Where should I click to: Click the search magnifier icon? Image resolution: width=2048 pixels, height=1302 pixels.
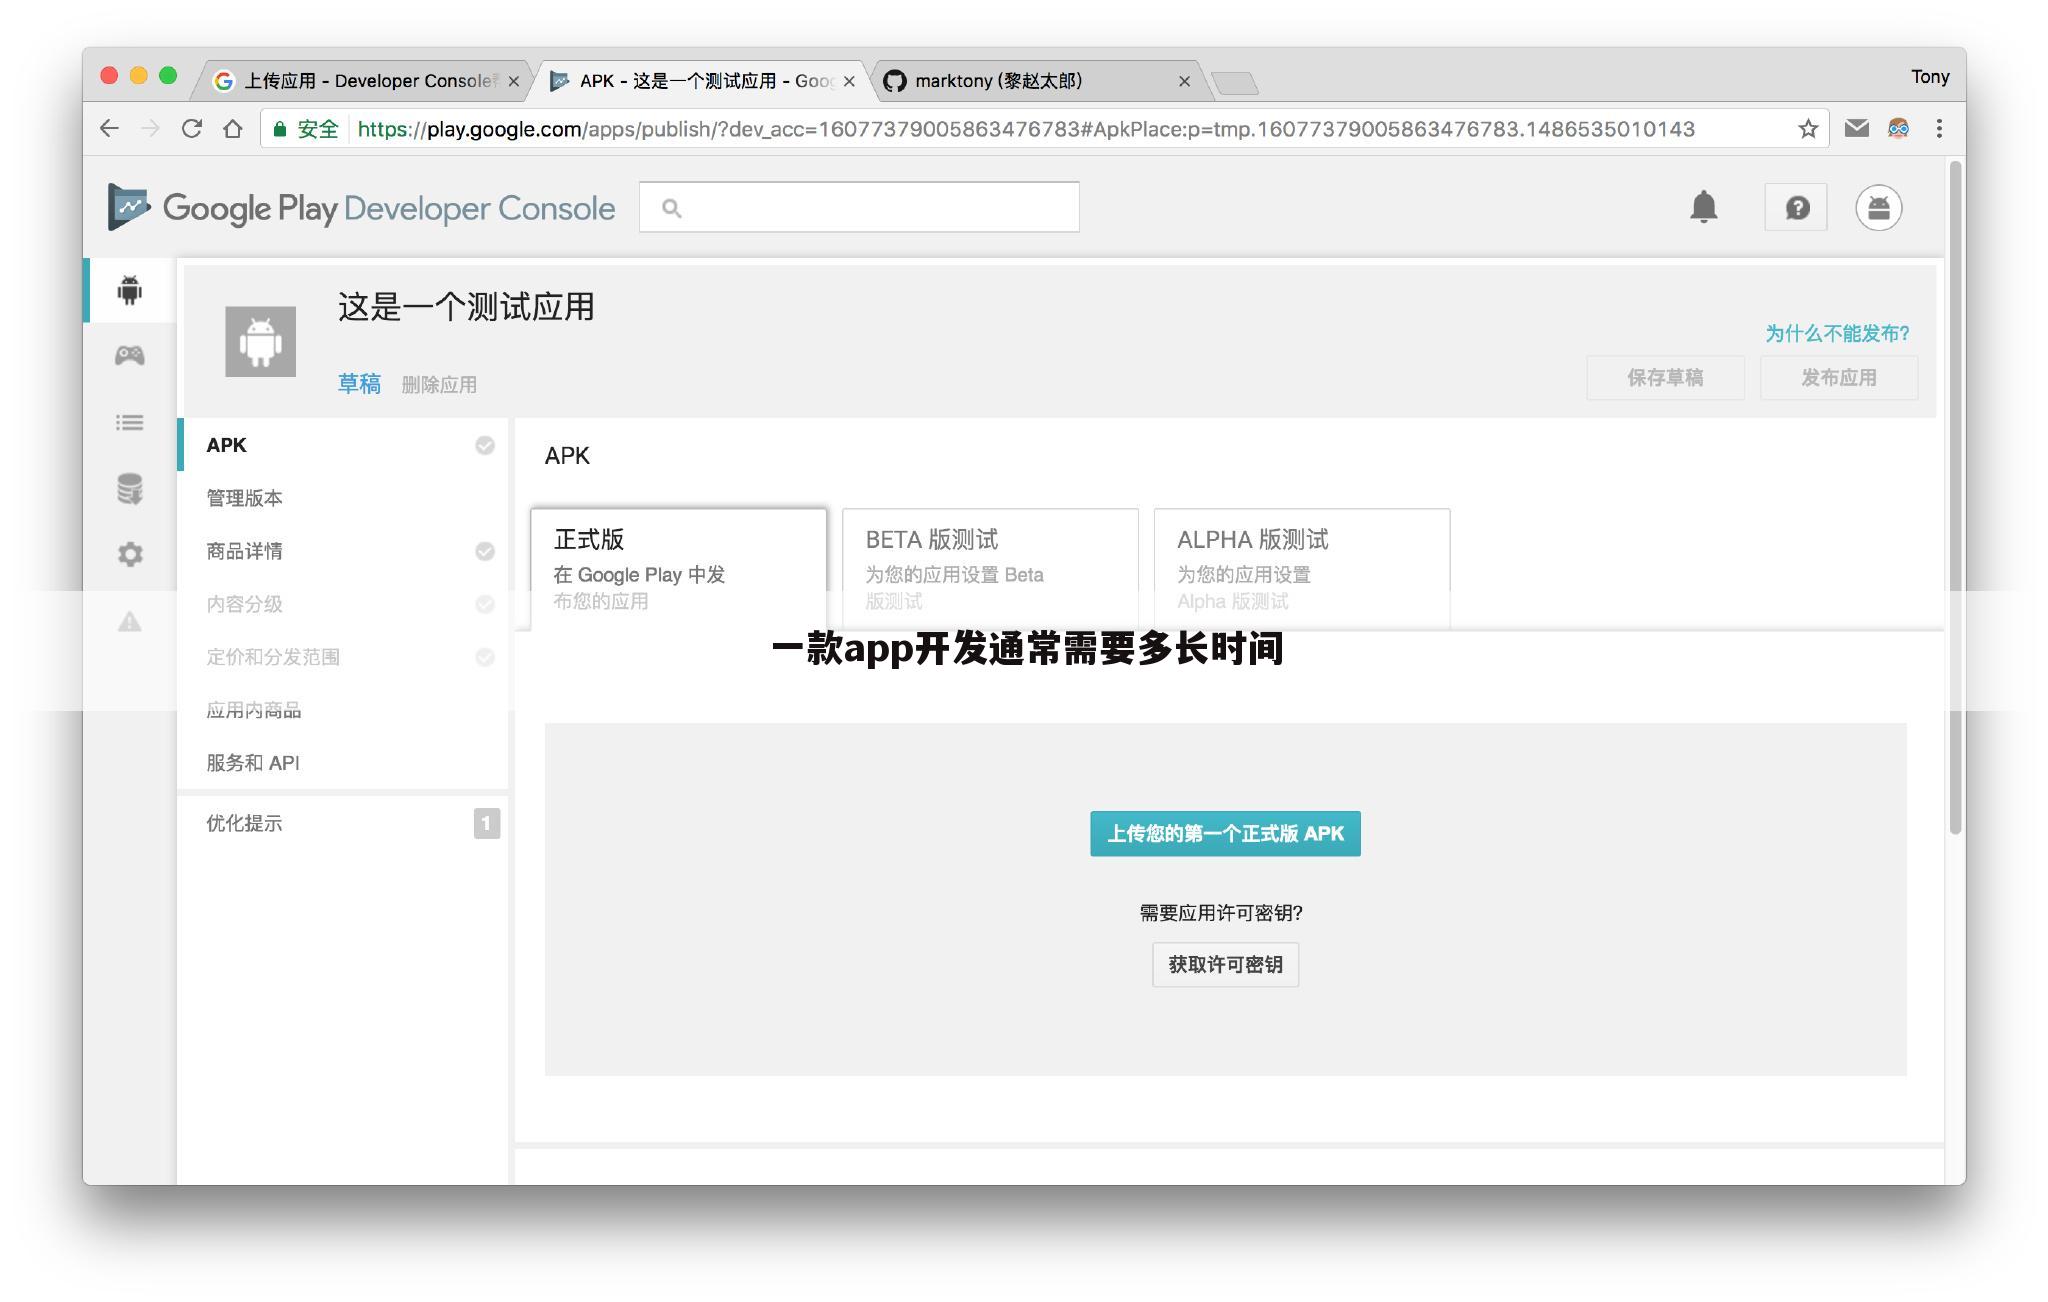[672, 208]
